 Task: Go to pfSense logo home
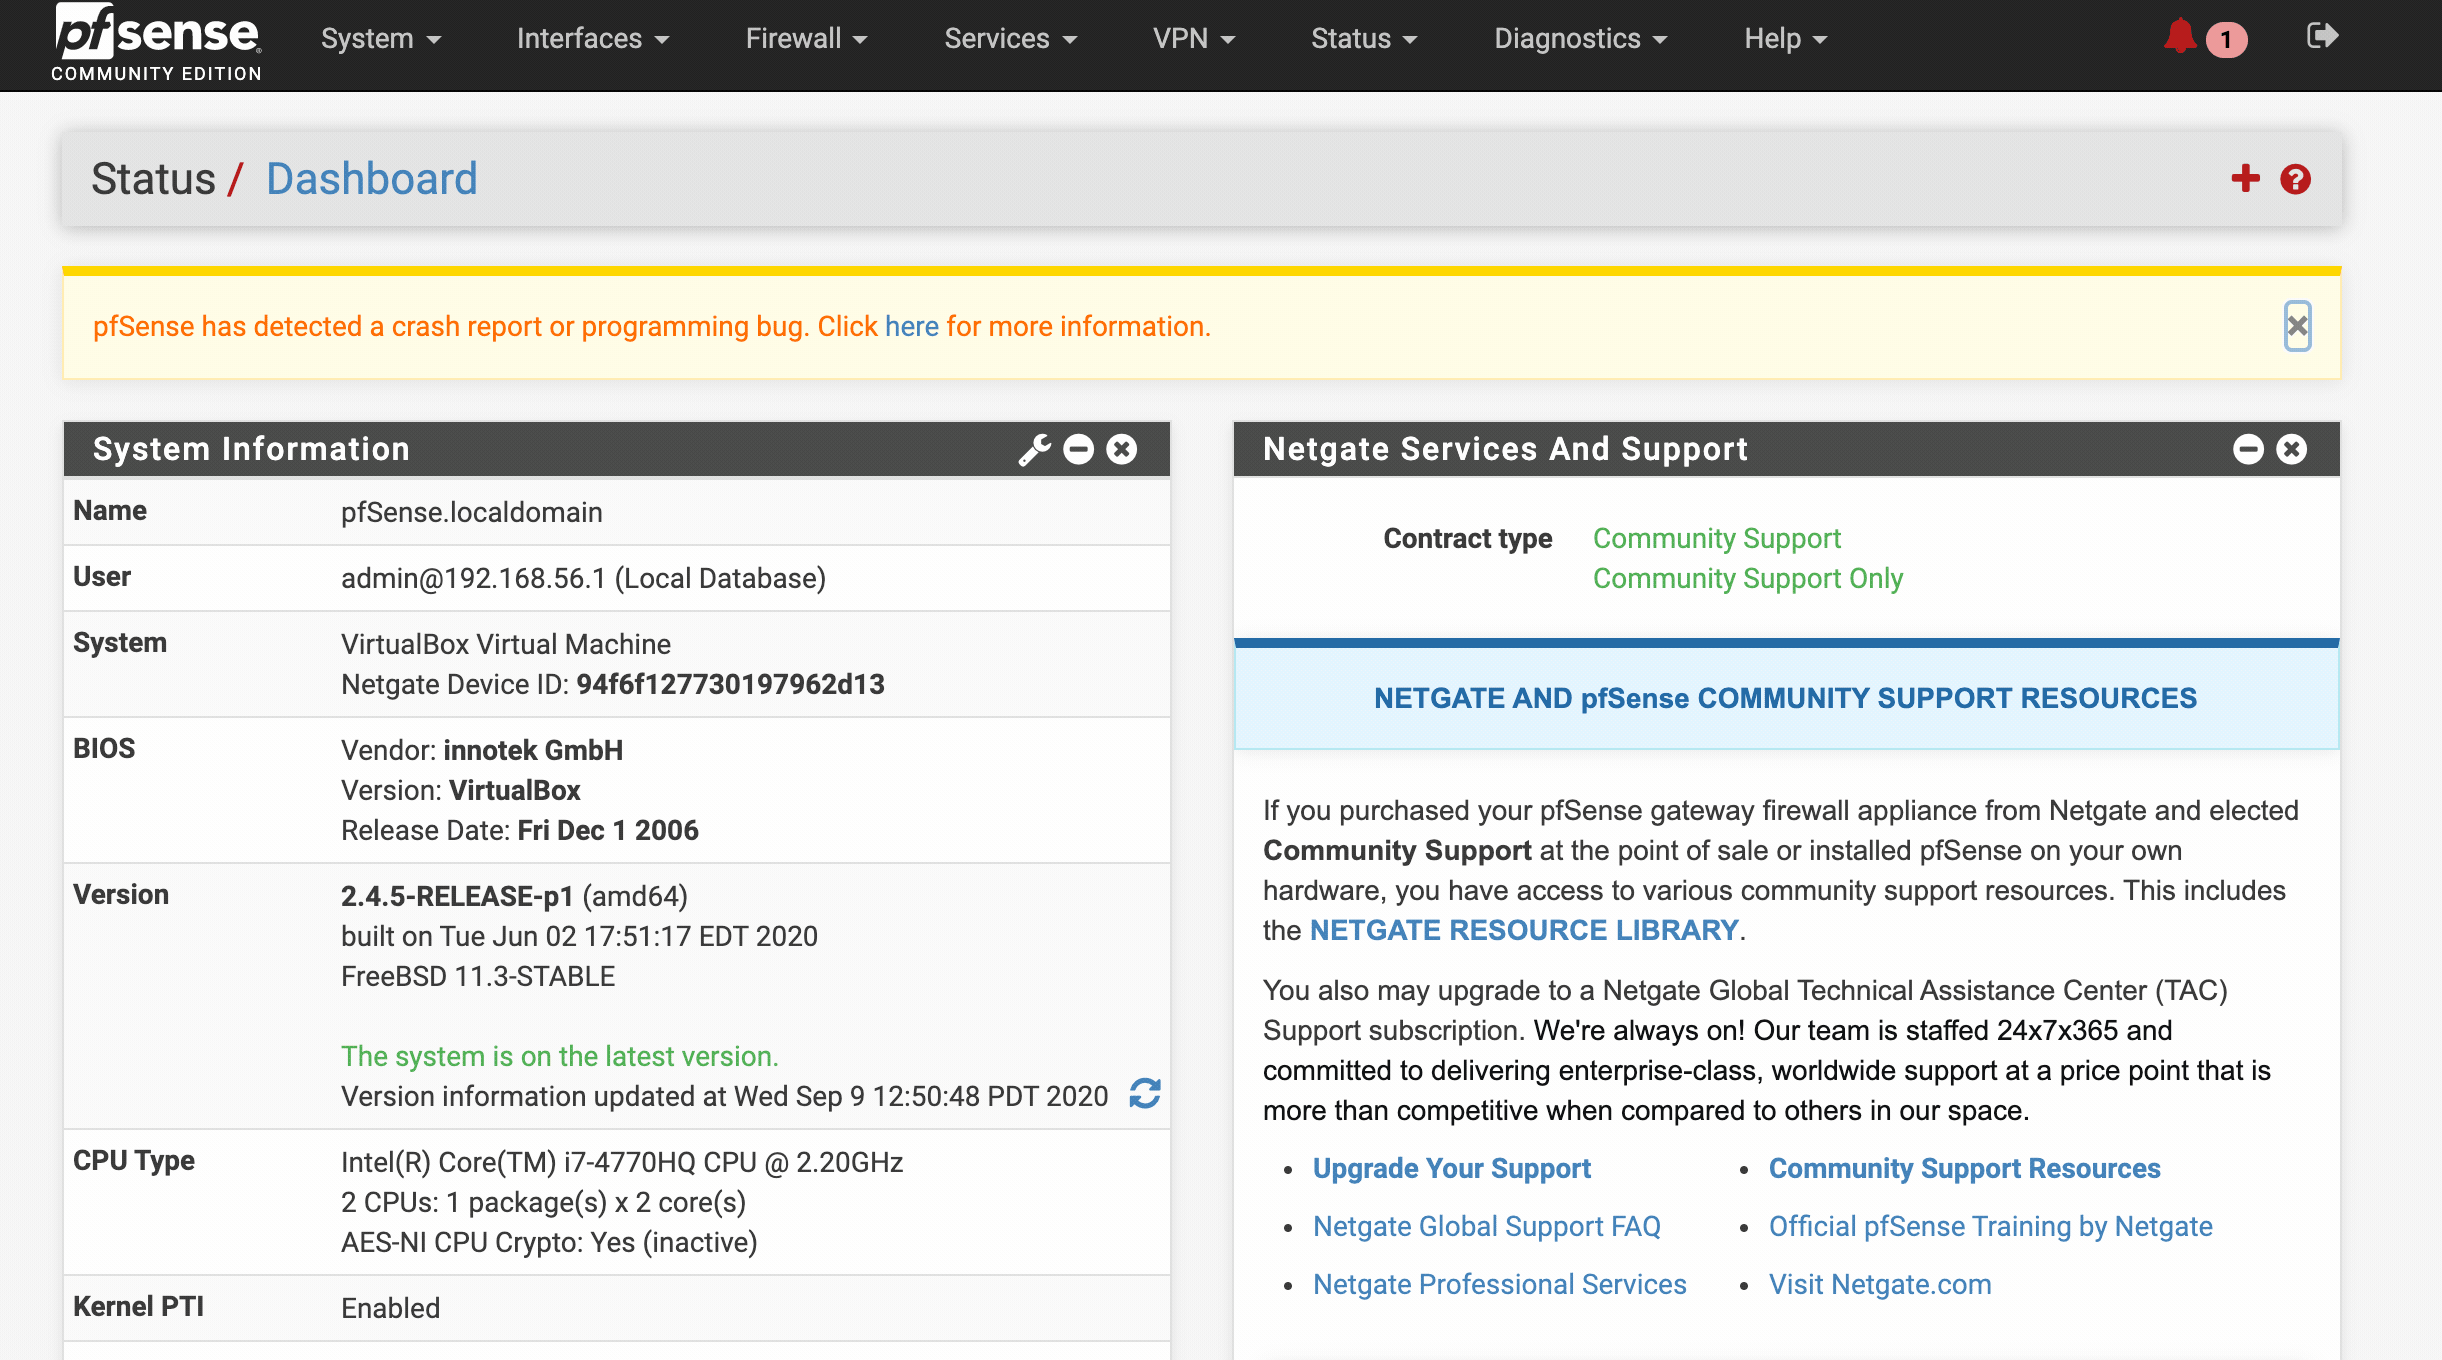tap(157, 43)
